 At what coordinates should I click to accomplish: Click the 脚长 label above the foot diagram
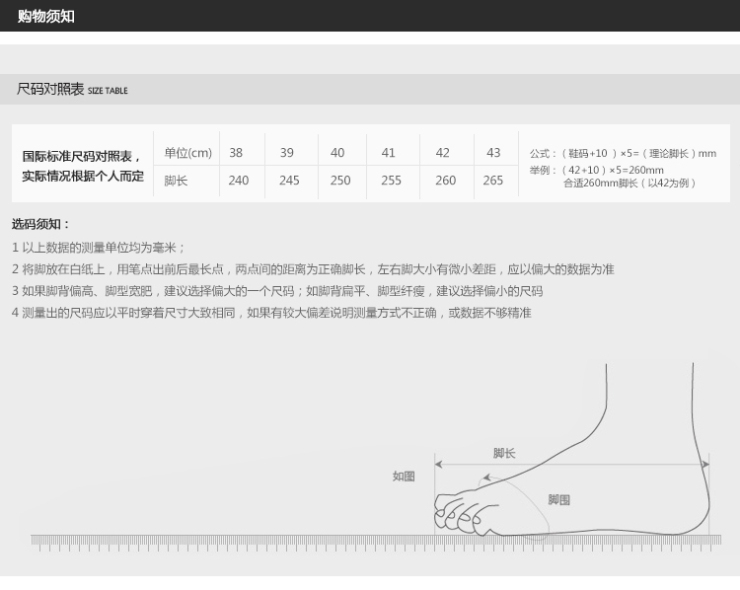[504, 453]
